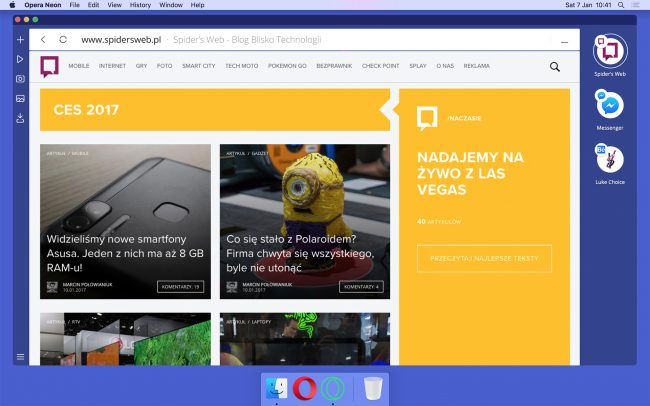Open the RTV article thumbnail with LG booth
This screenshot has height=406, width=650.
click(125, 339)
